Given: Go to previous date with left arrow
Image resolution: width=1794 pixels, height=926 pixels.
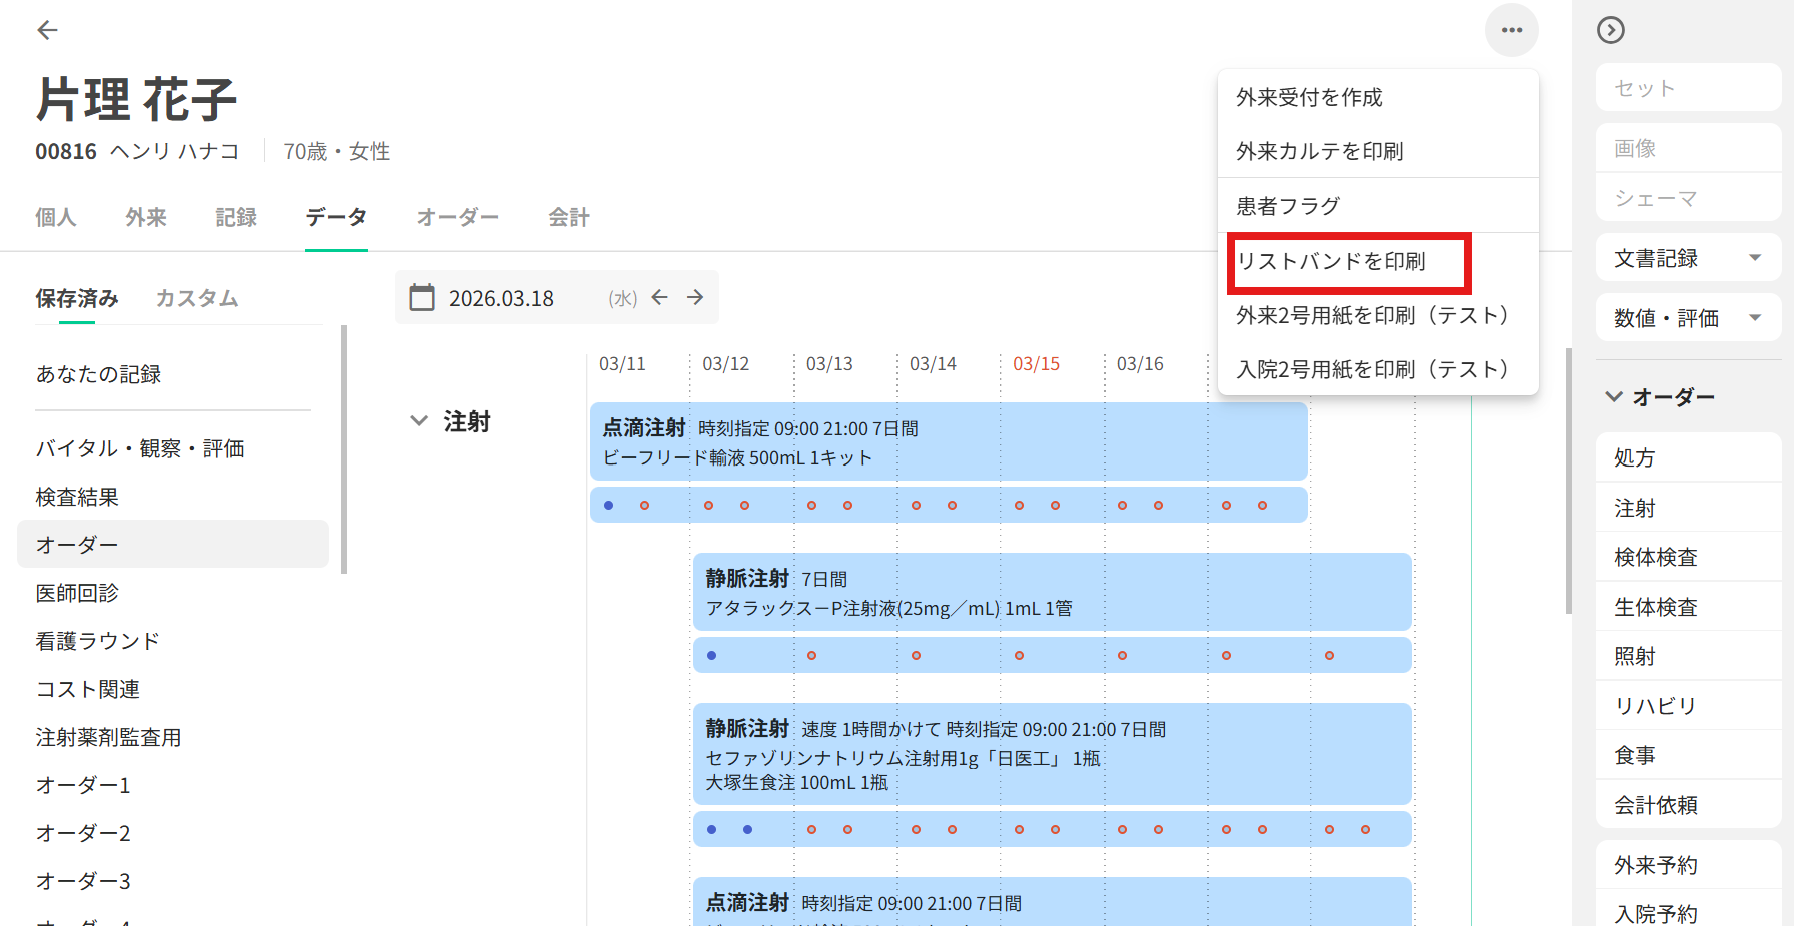Looking at the screenshot, I should click(659, 297).
